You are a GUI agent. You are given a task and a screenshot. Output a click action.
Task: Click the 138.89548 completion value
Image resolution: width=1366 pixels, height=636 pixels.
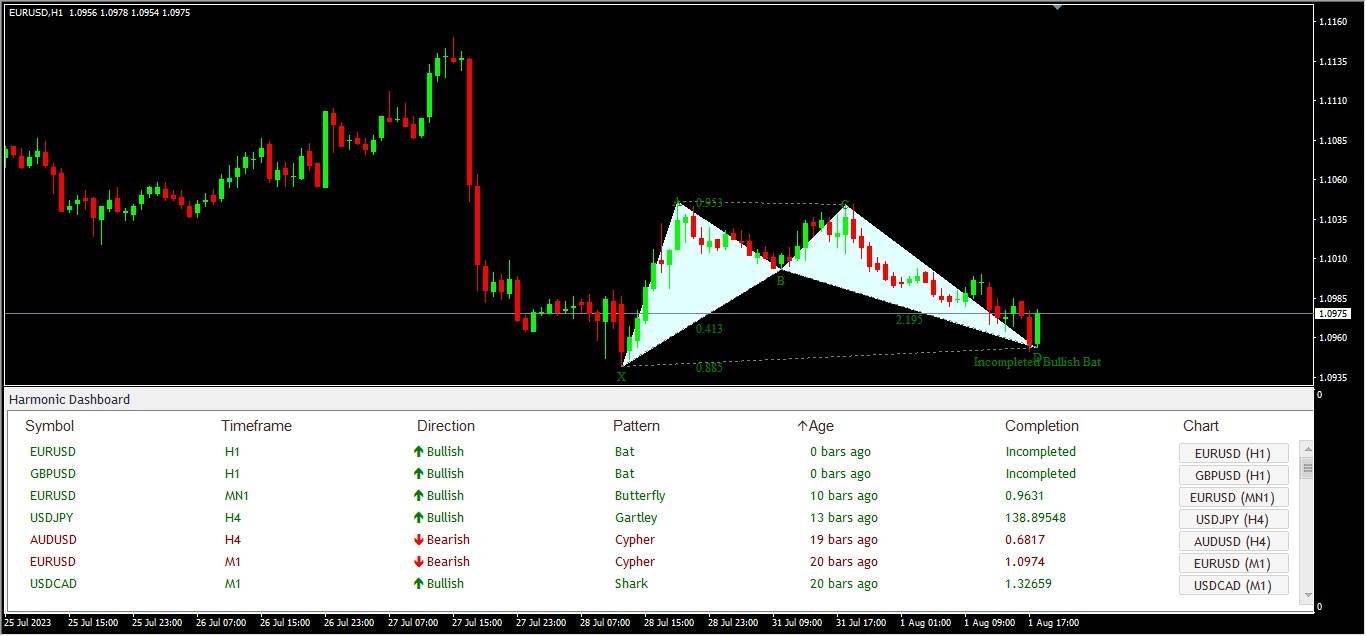[1036, 518]
